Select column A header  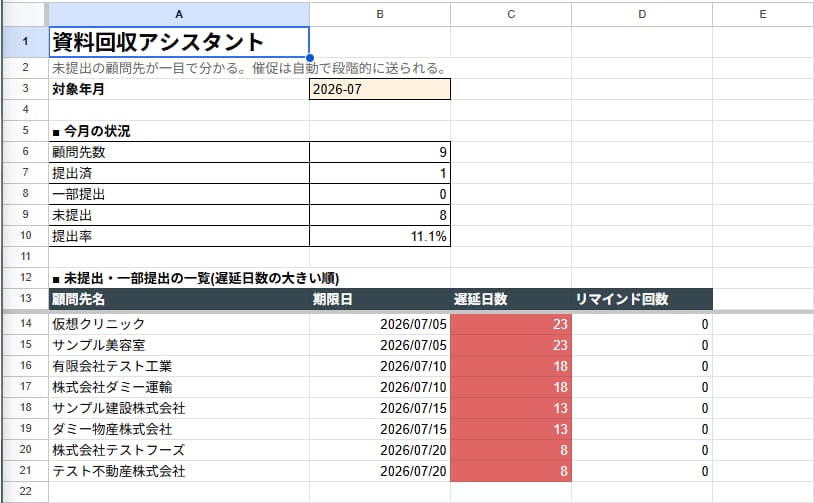click(179, 14)
